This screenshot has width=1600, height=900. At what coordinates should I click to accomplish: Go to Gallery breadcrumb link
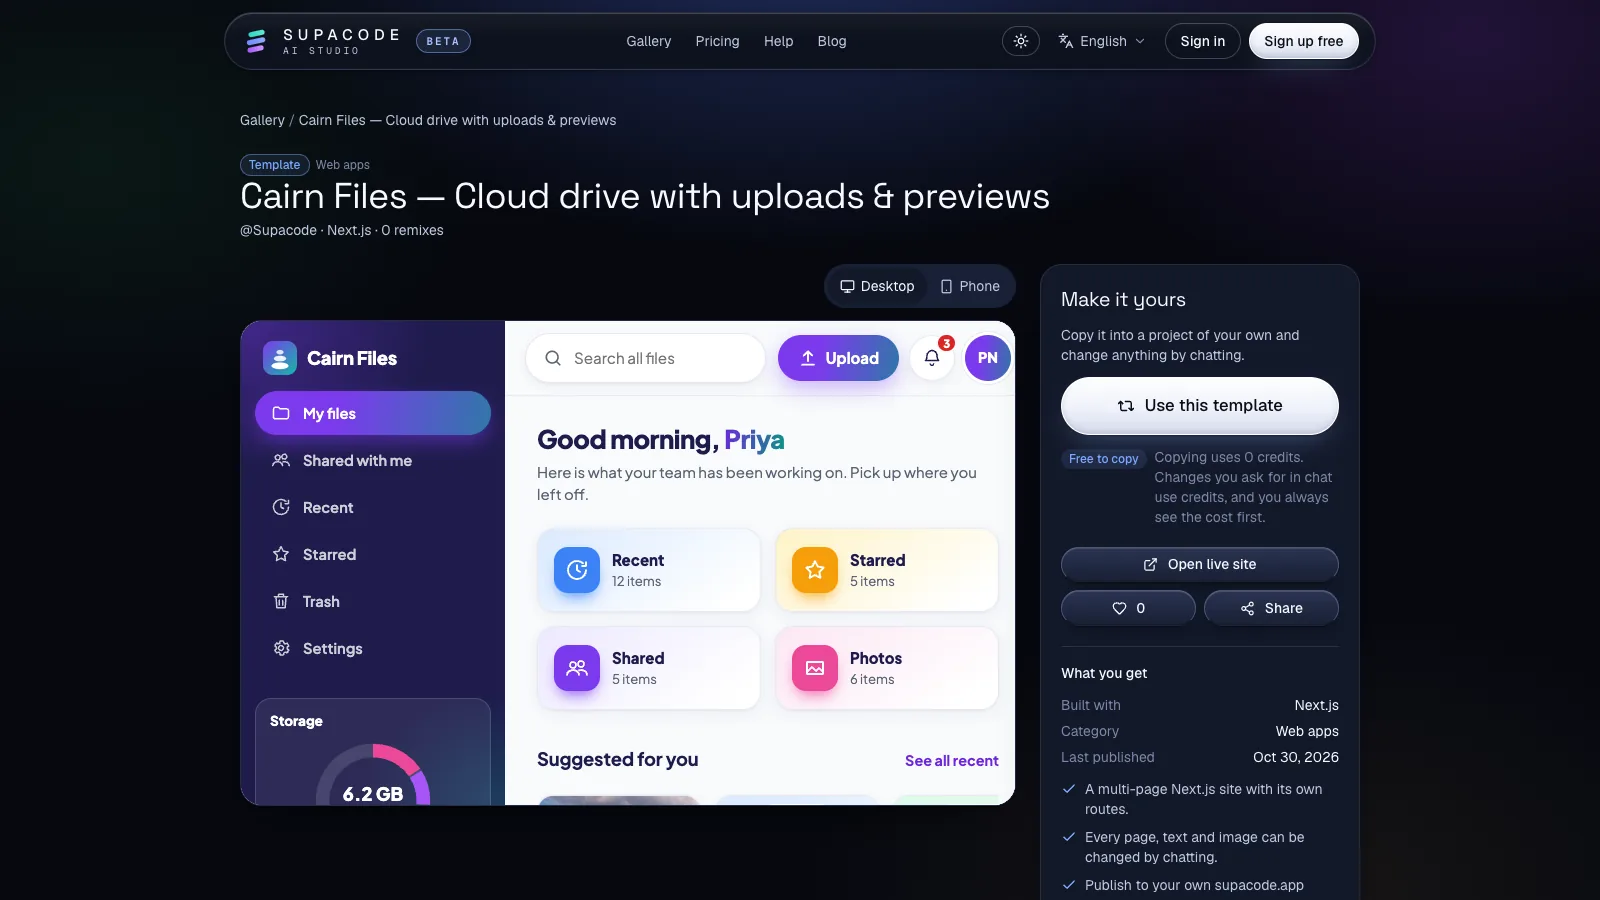262,120
